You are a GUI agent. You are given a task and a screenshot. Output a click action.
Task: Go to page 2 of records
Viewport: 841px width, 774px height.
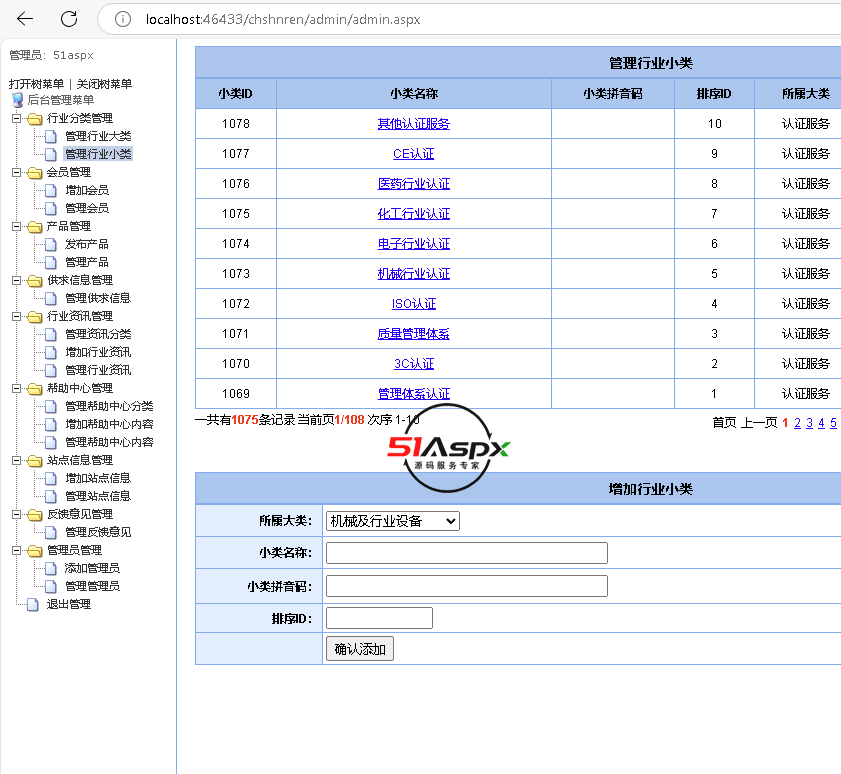click(798, 423)
